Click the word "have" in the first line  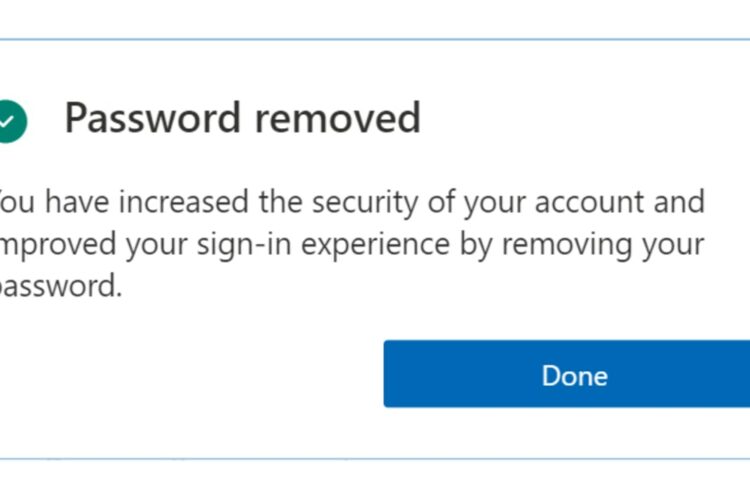77,202
